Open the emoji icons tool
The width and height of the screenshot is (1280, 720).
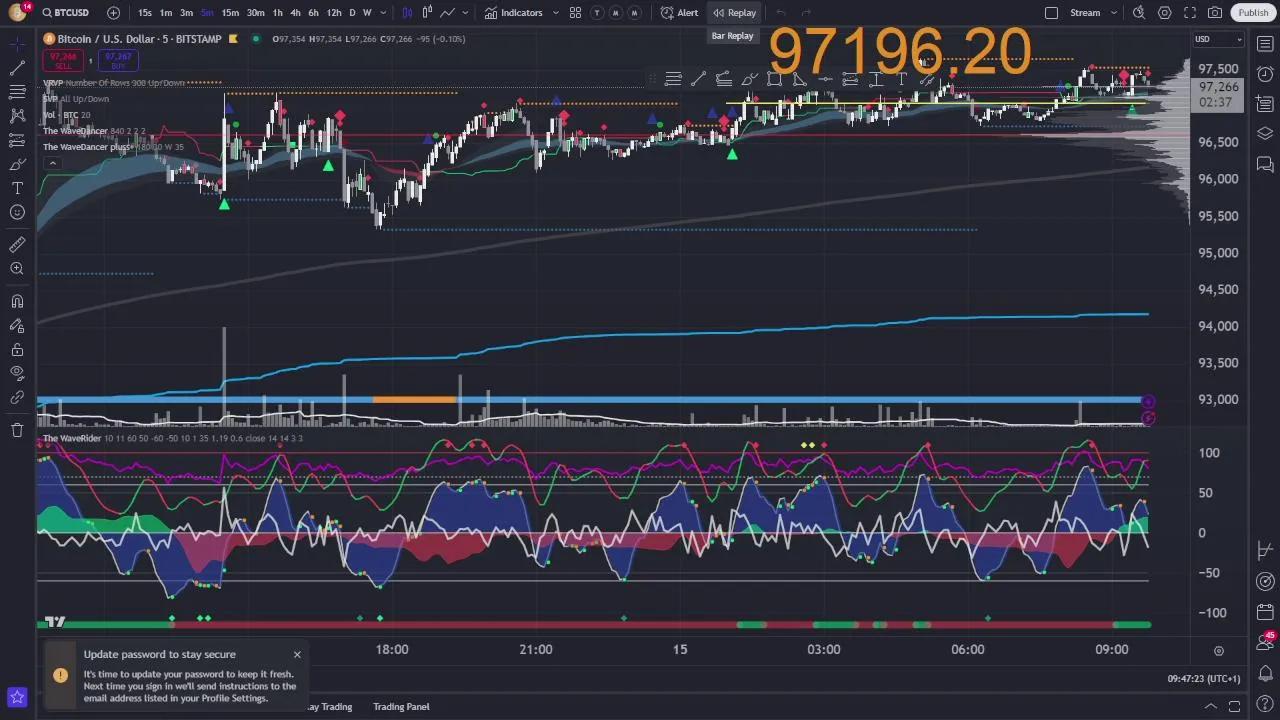[17, 212]
